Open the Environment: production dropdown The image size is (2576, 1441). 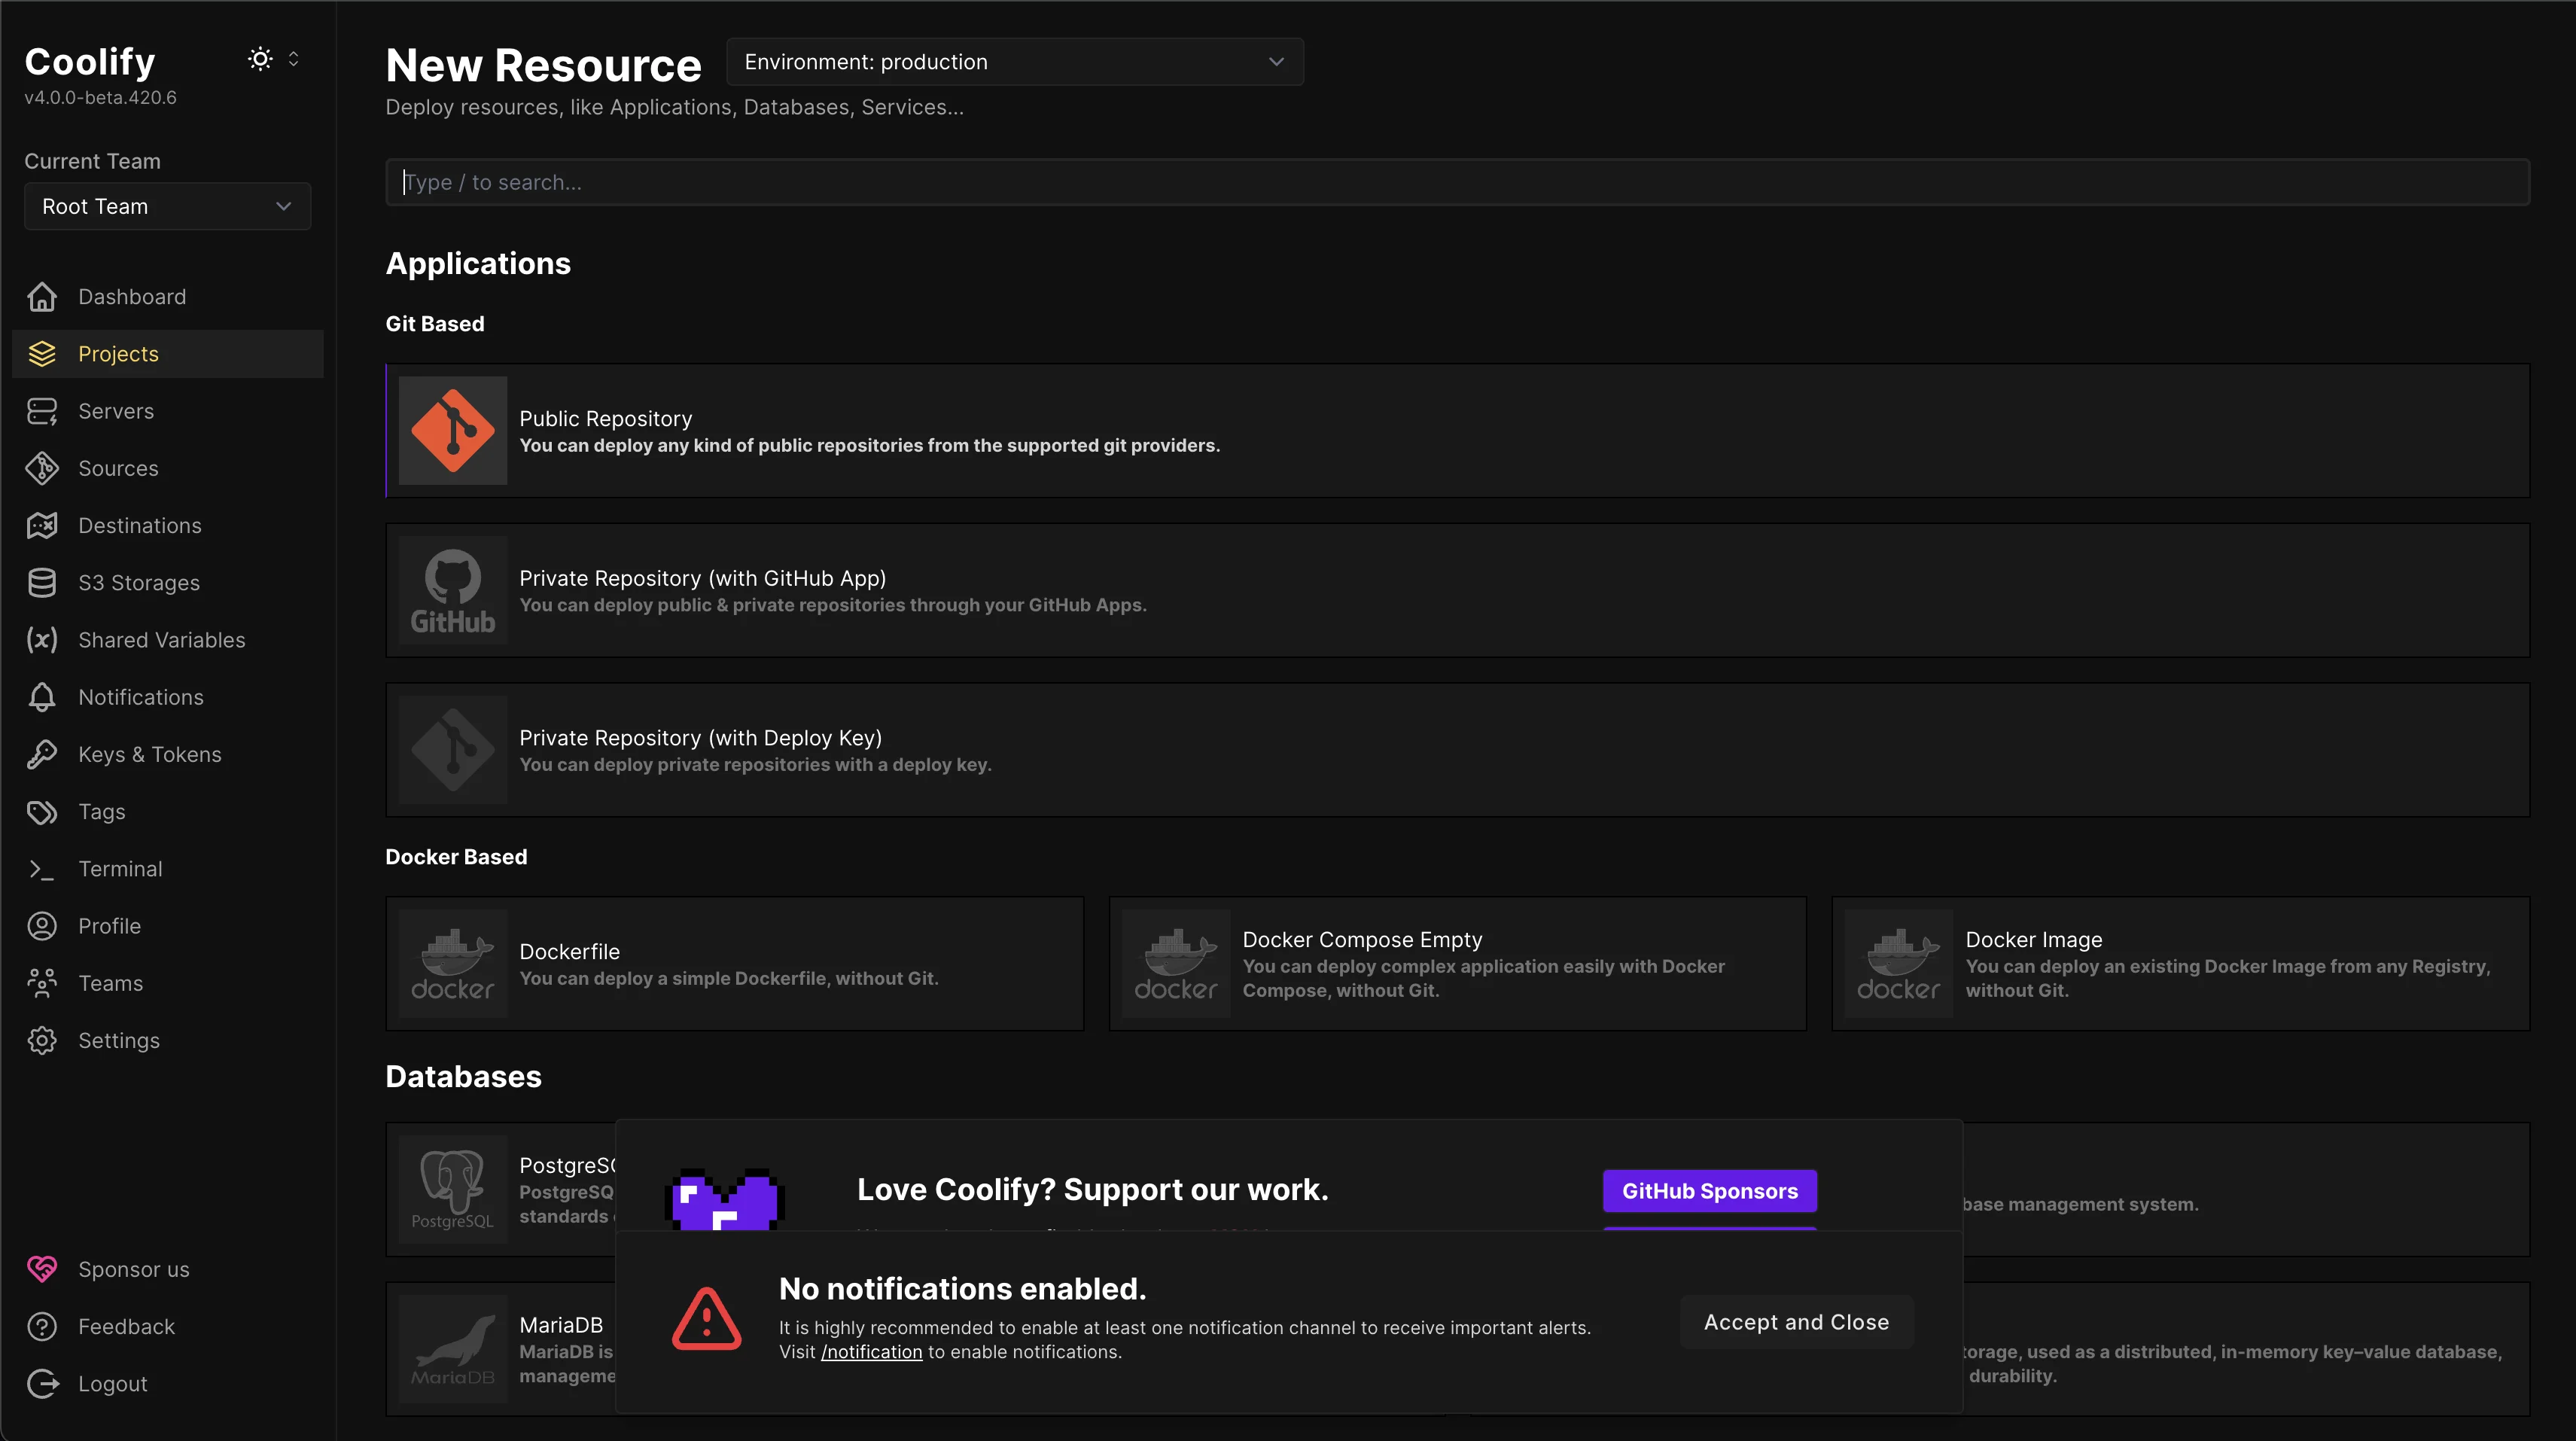[x=1014, y=62]
